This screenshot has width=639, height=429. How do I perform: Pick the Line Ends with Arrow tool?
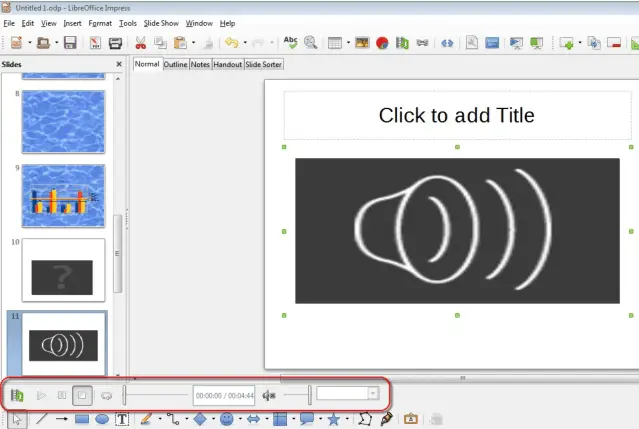click(x=62, y=419)
